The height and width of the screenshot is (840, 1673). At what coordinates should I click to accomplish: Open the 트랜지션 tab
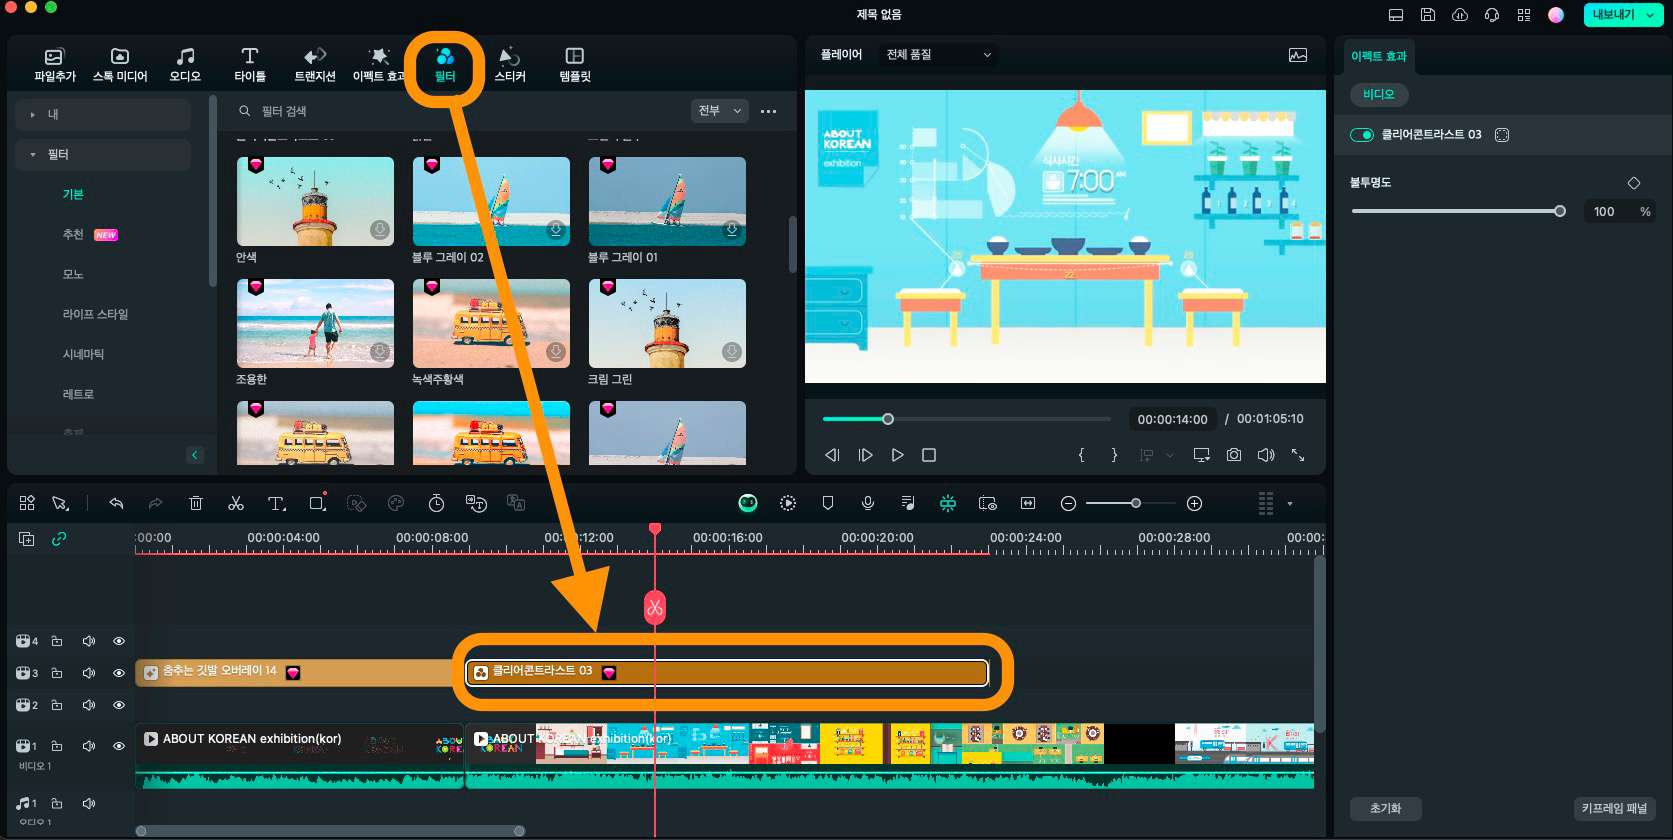315,64
